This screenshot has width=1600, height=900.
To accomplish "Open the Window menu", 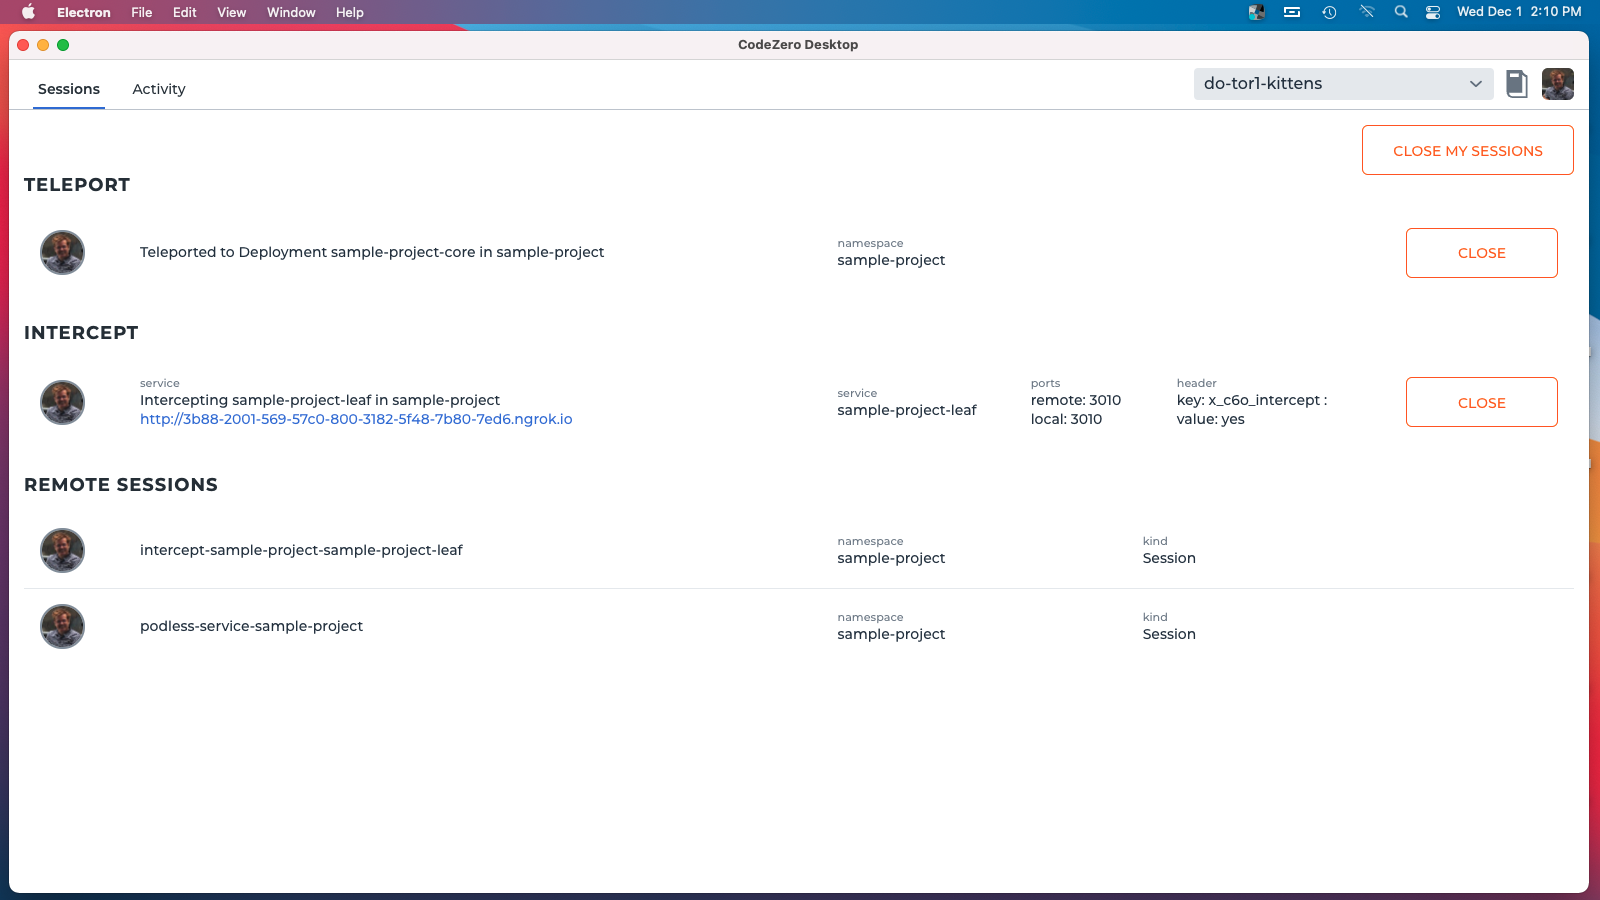I will (291, 12).
